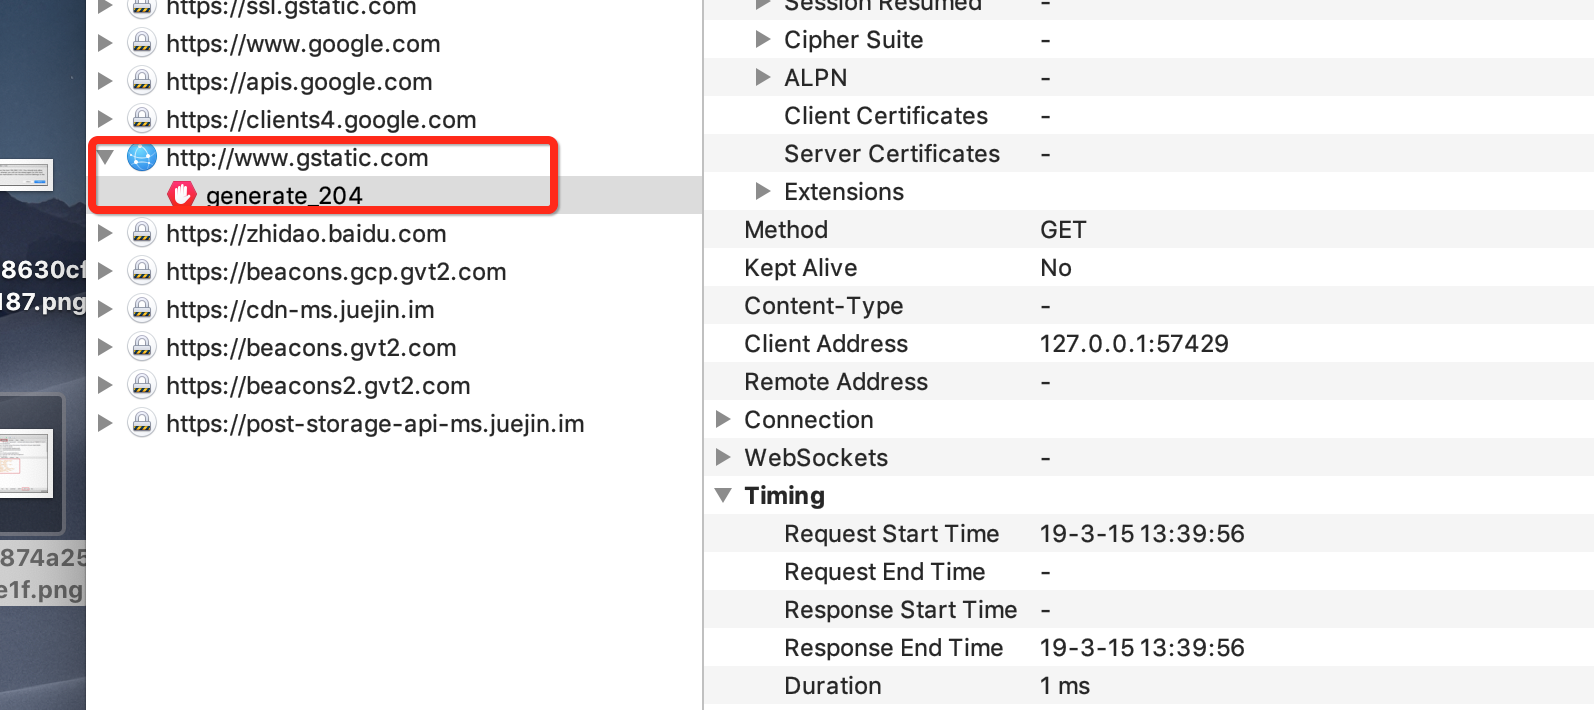Viewport: 1594px width, 710px height.
Task: Expand the https://clients4.google.com host node
Action: [105, 119]
